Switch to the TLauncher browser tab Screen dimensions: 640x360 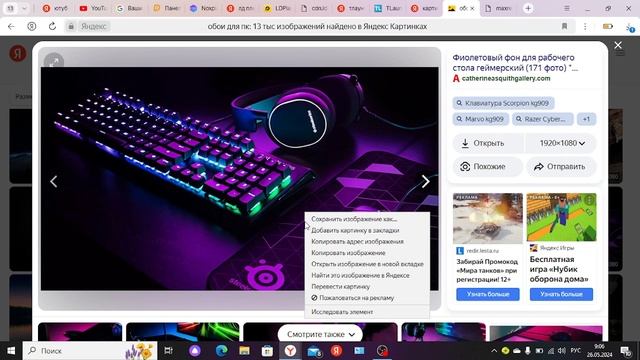click(388, 8)
